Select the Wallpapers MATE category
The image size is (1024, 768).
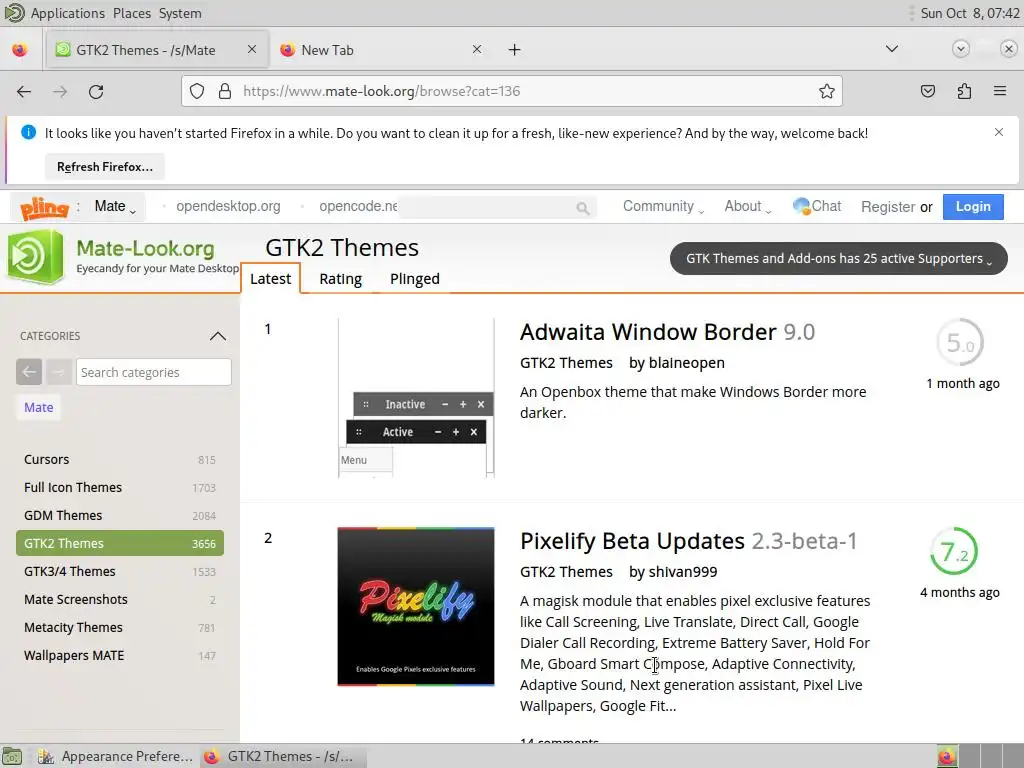click(x=120, y=656)
